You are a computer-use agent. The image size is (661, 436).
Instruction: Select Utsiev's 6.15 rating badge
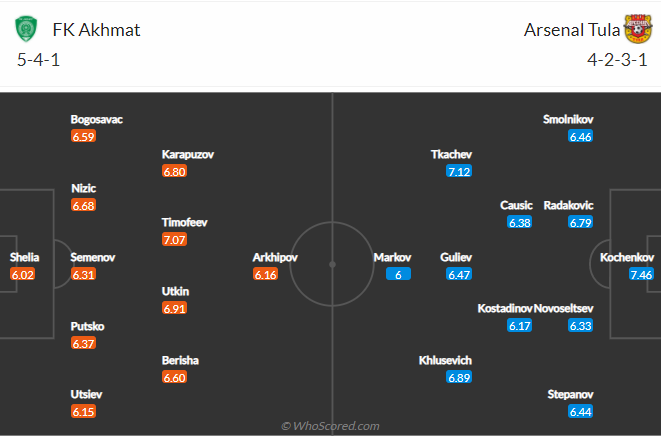pyautogui.click(x=83, y=411)
